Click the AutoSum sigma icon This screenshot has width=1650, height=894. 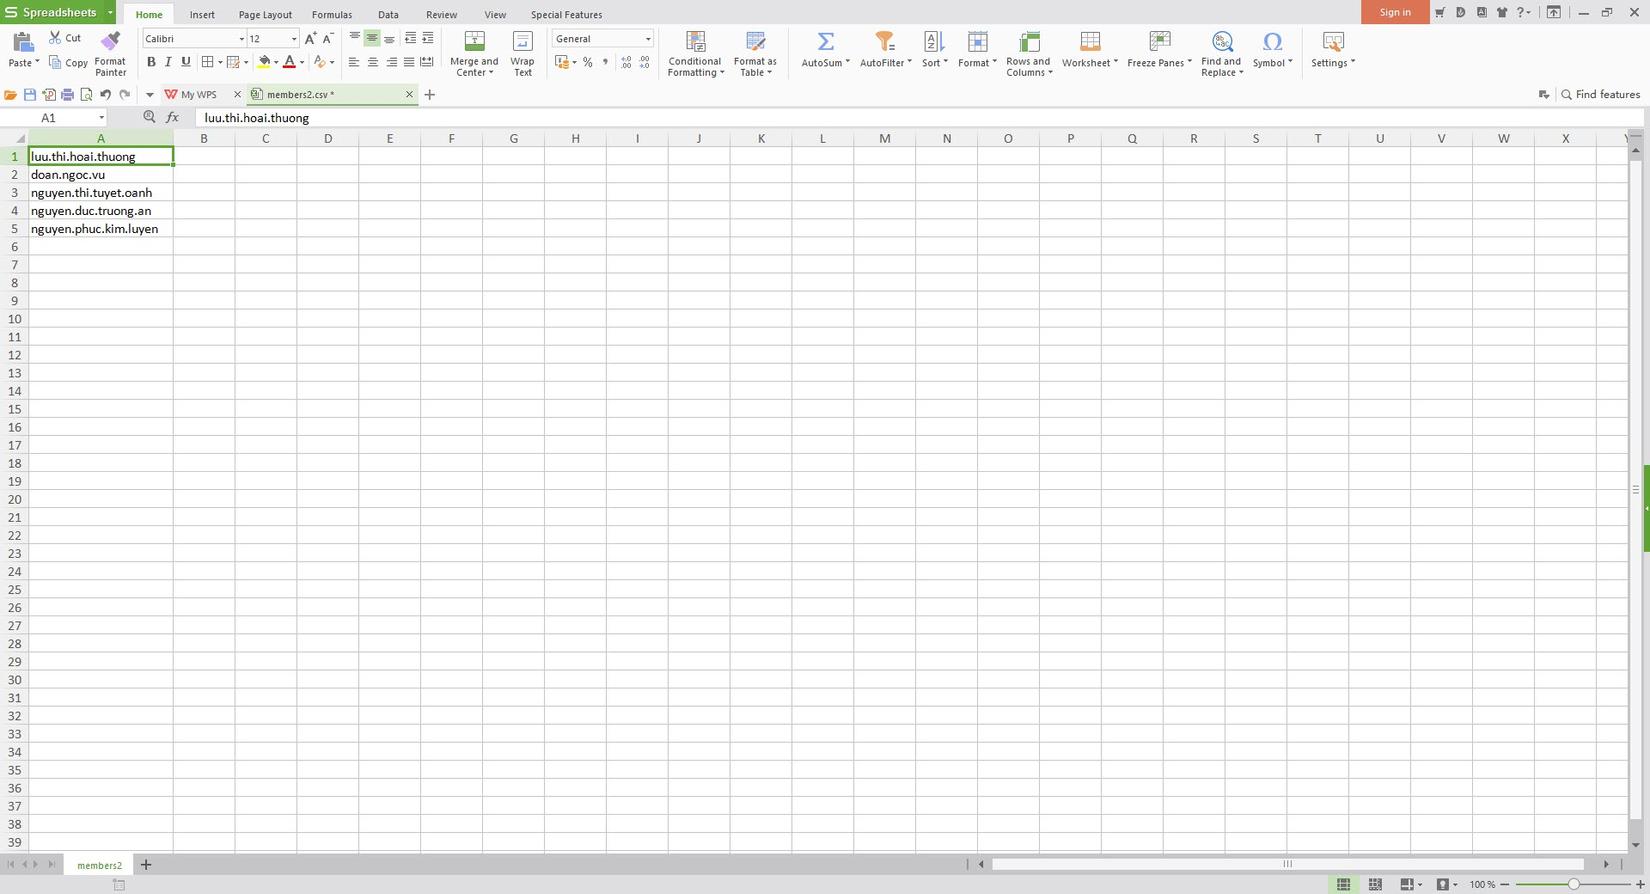826,42
